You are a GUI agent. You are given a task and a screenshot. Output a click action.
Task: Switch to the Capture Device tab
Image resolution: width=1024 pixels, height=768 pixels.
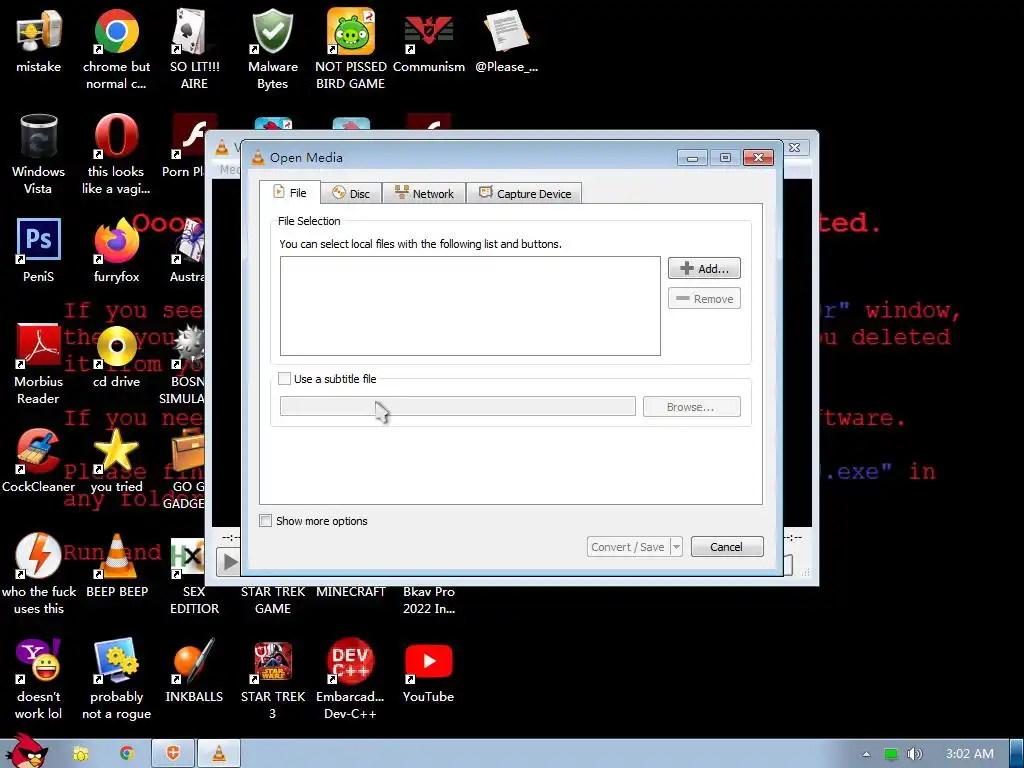pyautogui.click(x=524, y=193)
